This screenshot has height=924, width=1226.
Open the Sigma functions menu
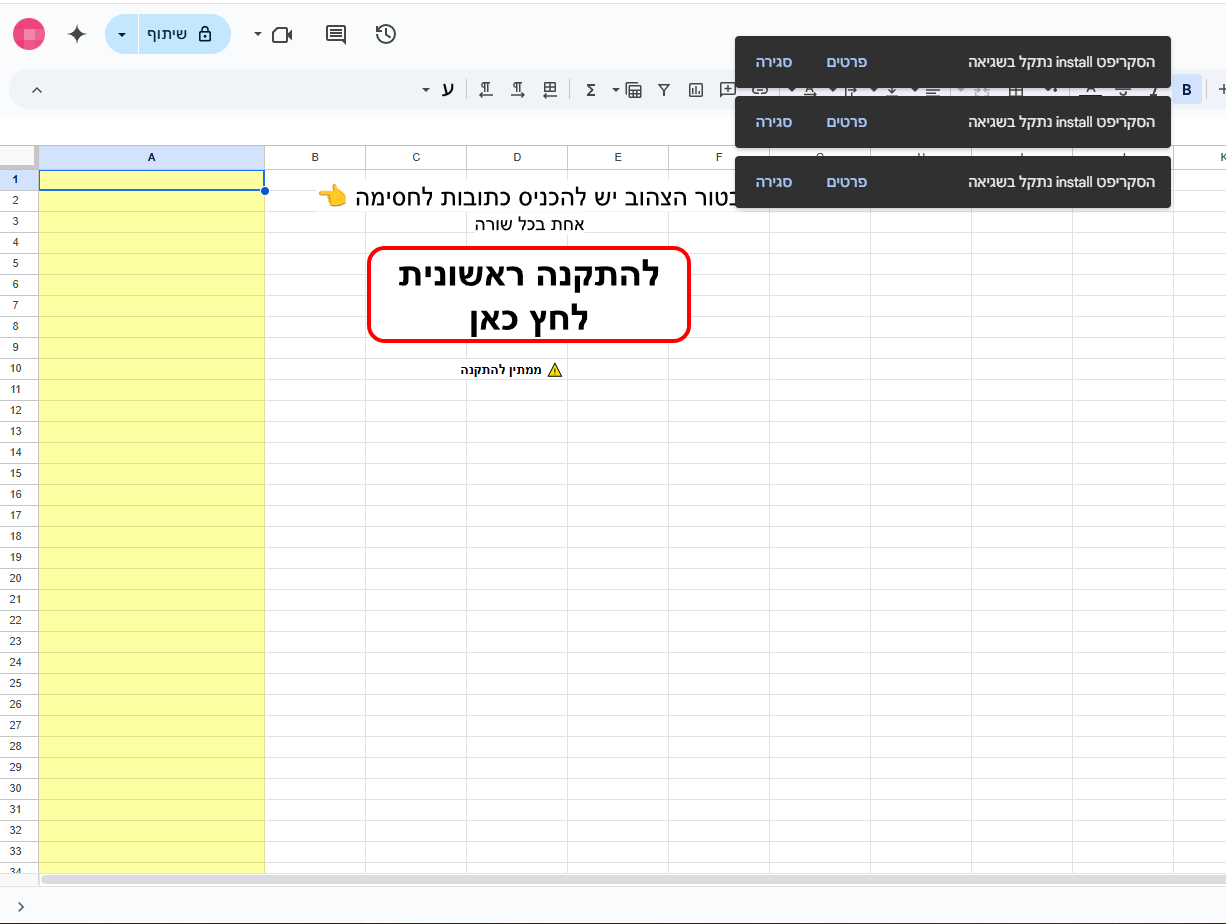(590, 90)
